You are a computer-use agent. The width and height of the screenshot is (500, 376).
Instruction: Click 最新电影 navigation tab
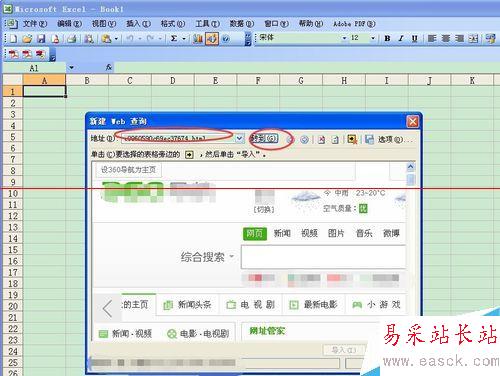click(313, 304)
